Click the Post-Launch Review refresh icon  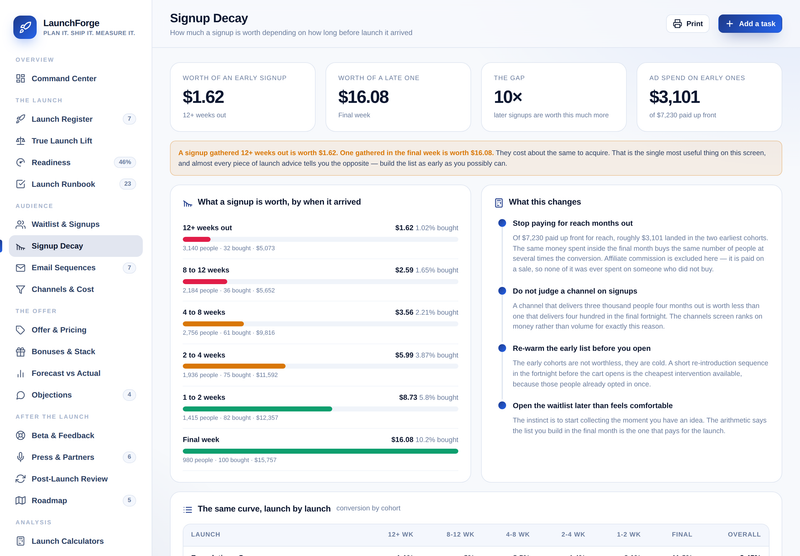coord(20,479)
